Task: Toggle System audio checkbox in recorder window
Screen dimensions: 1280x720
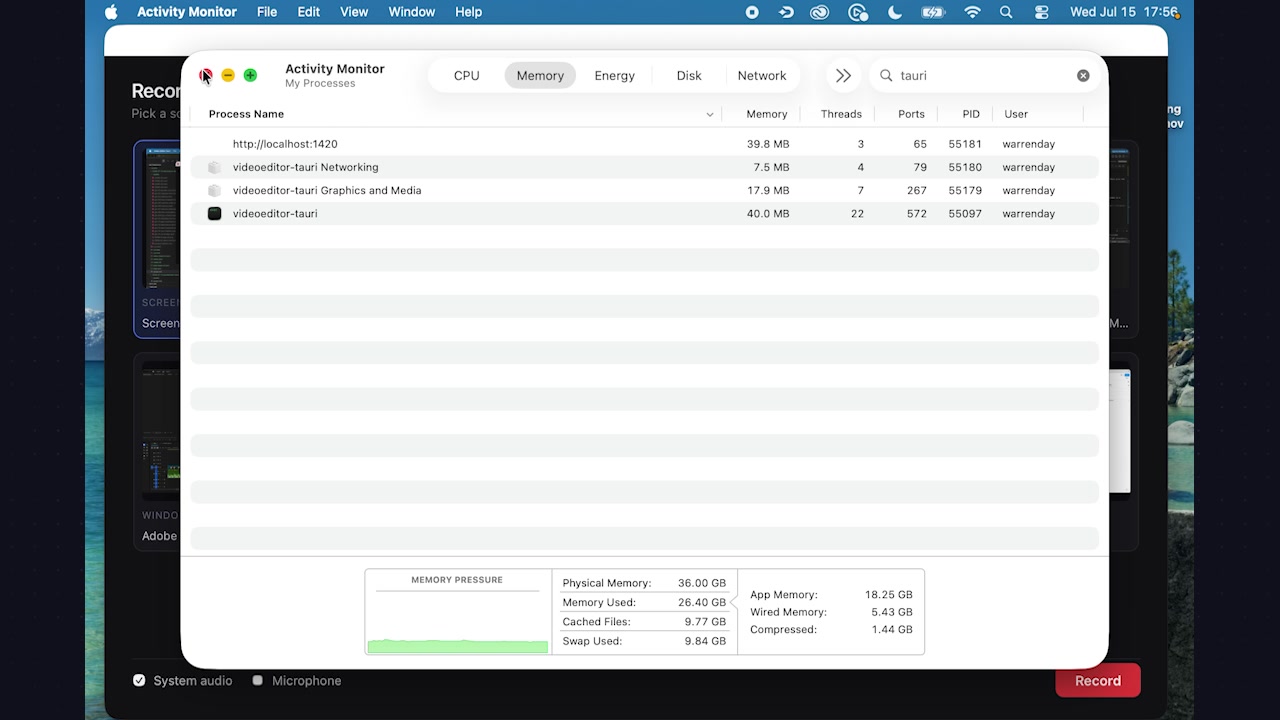Action: tap(139, 680)
